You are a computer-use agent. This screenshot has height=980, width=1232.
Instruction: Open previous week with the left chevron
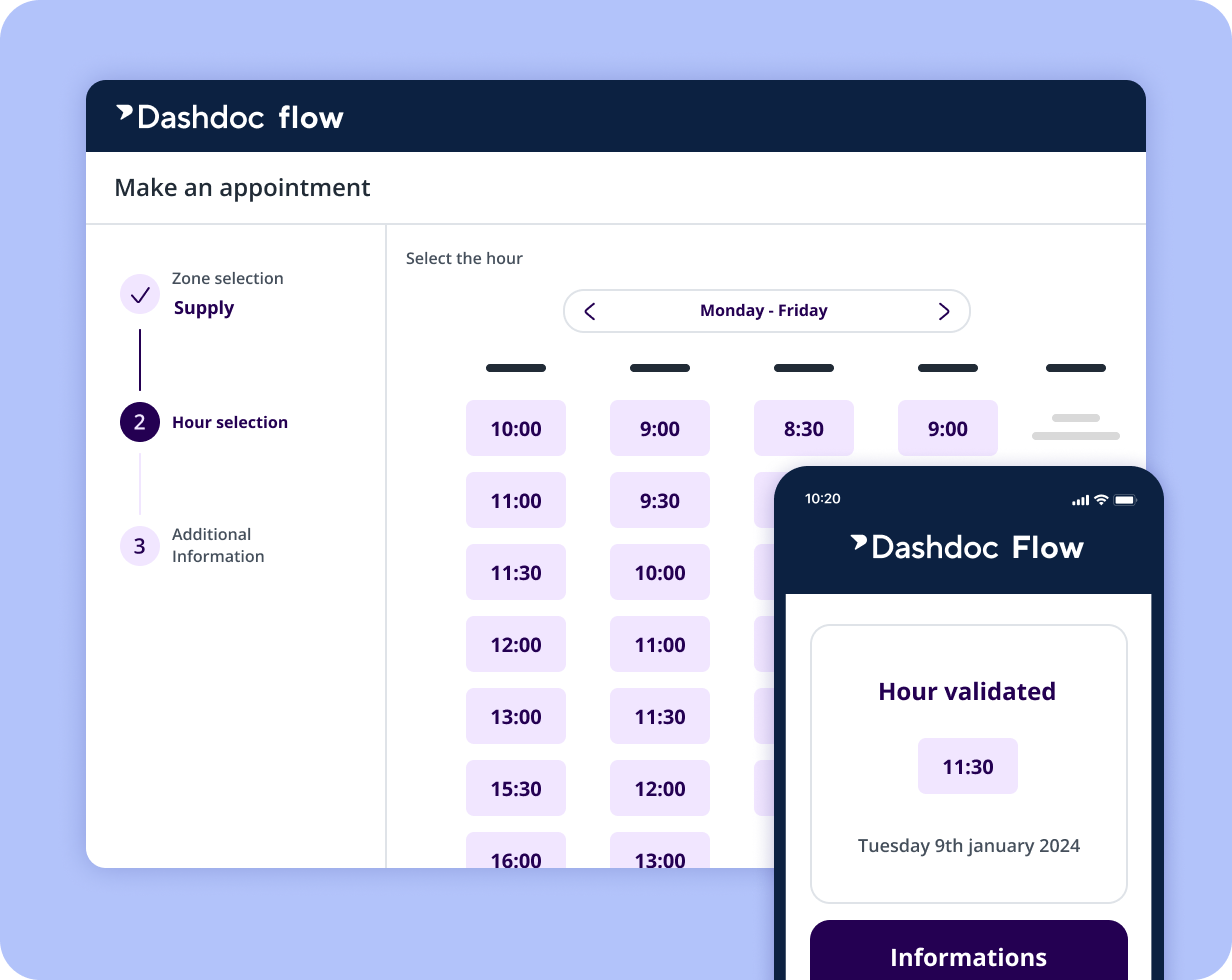click(589, 311)
